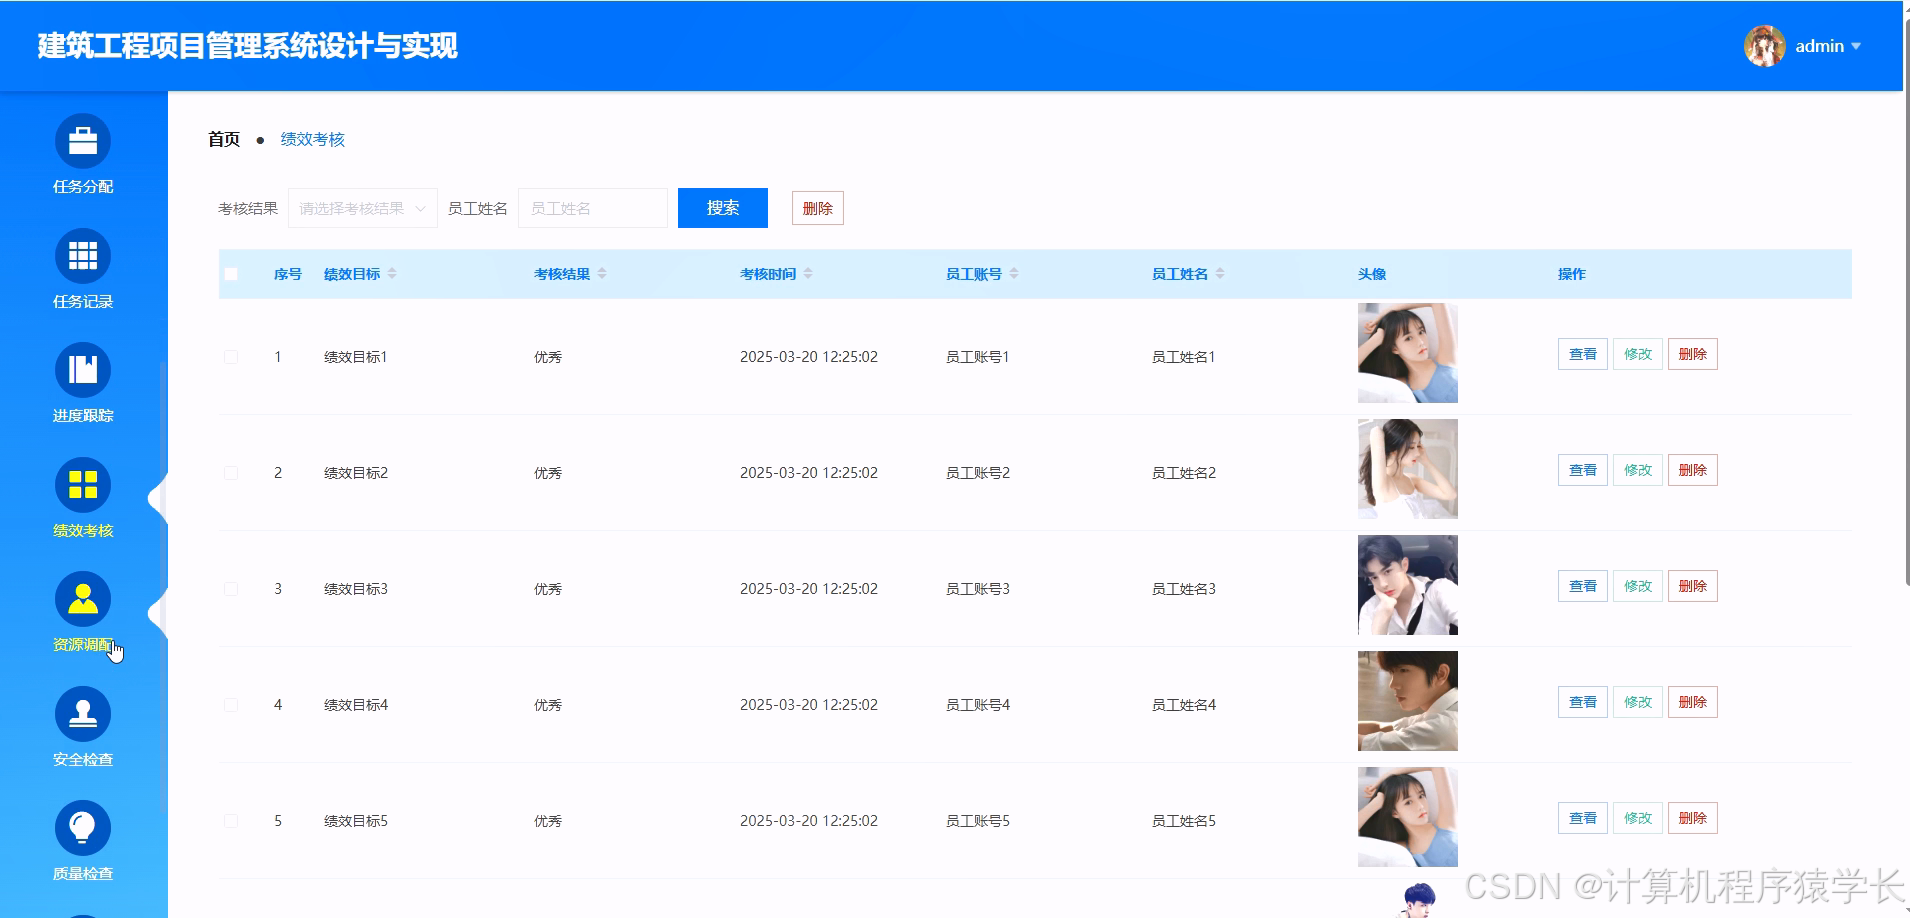Check the row 5 checkbox
This screenshot has height=918, width=1910.
[231, 821]
